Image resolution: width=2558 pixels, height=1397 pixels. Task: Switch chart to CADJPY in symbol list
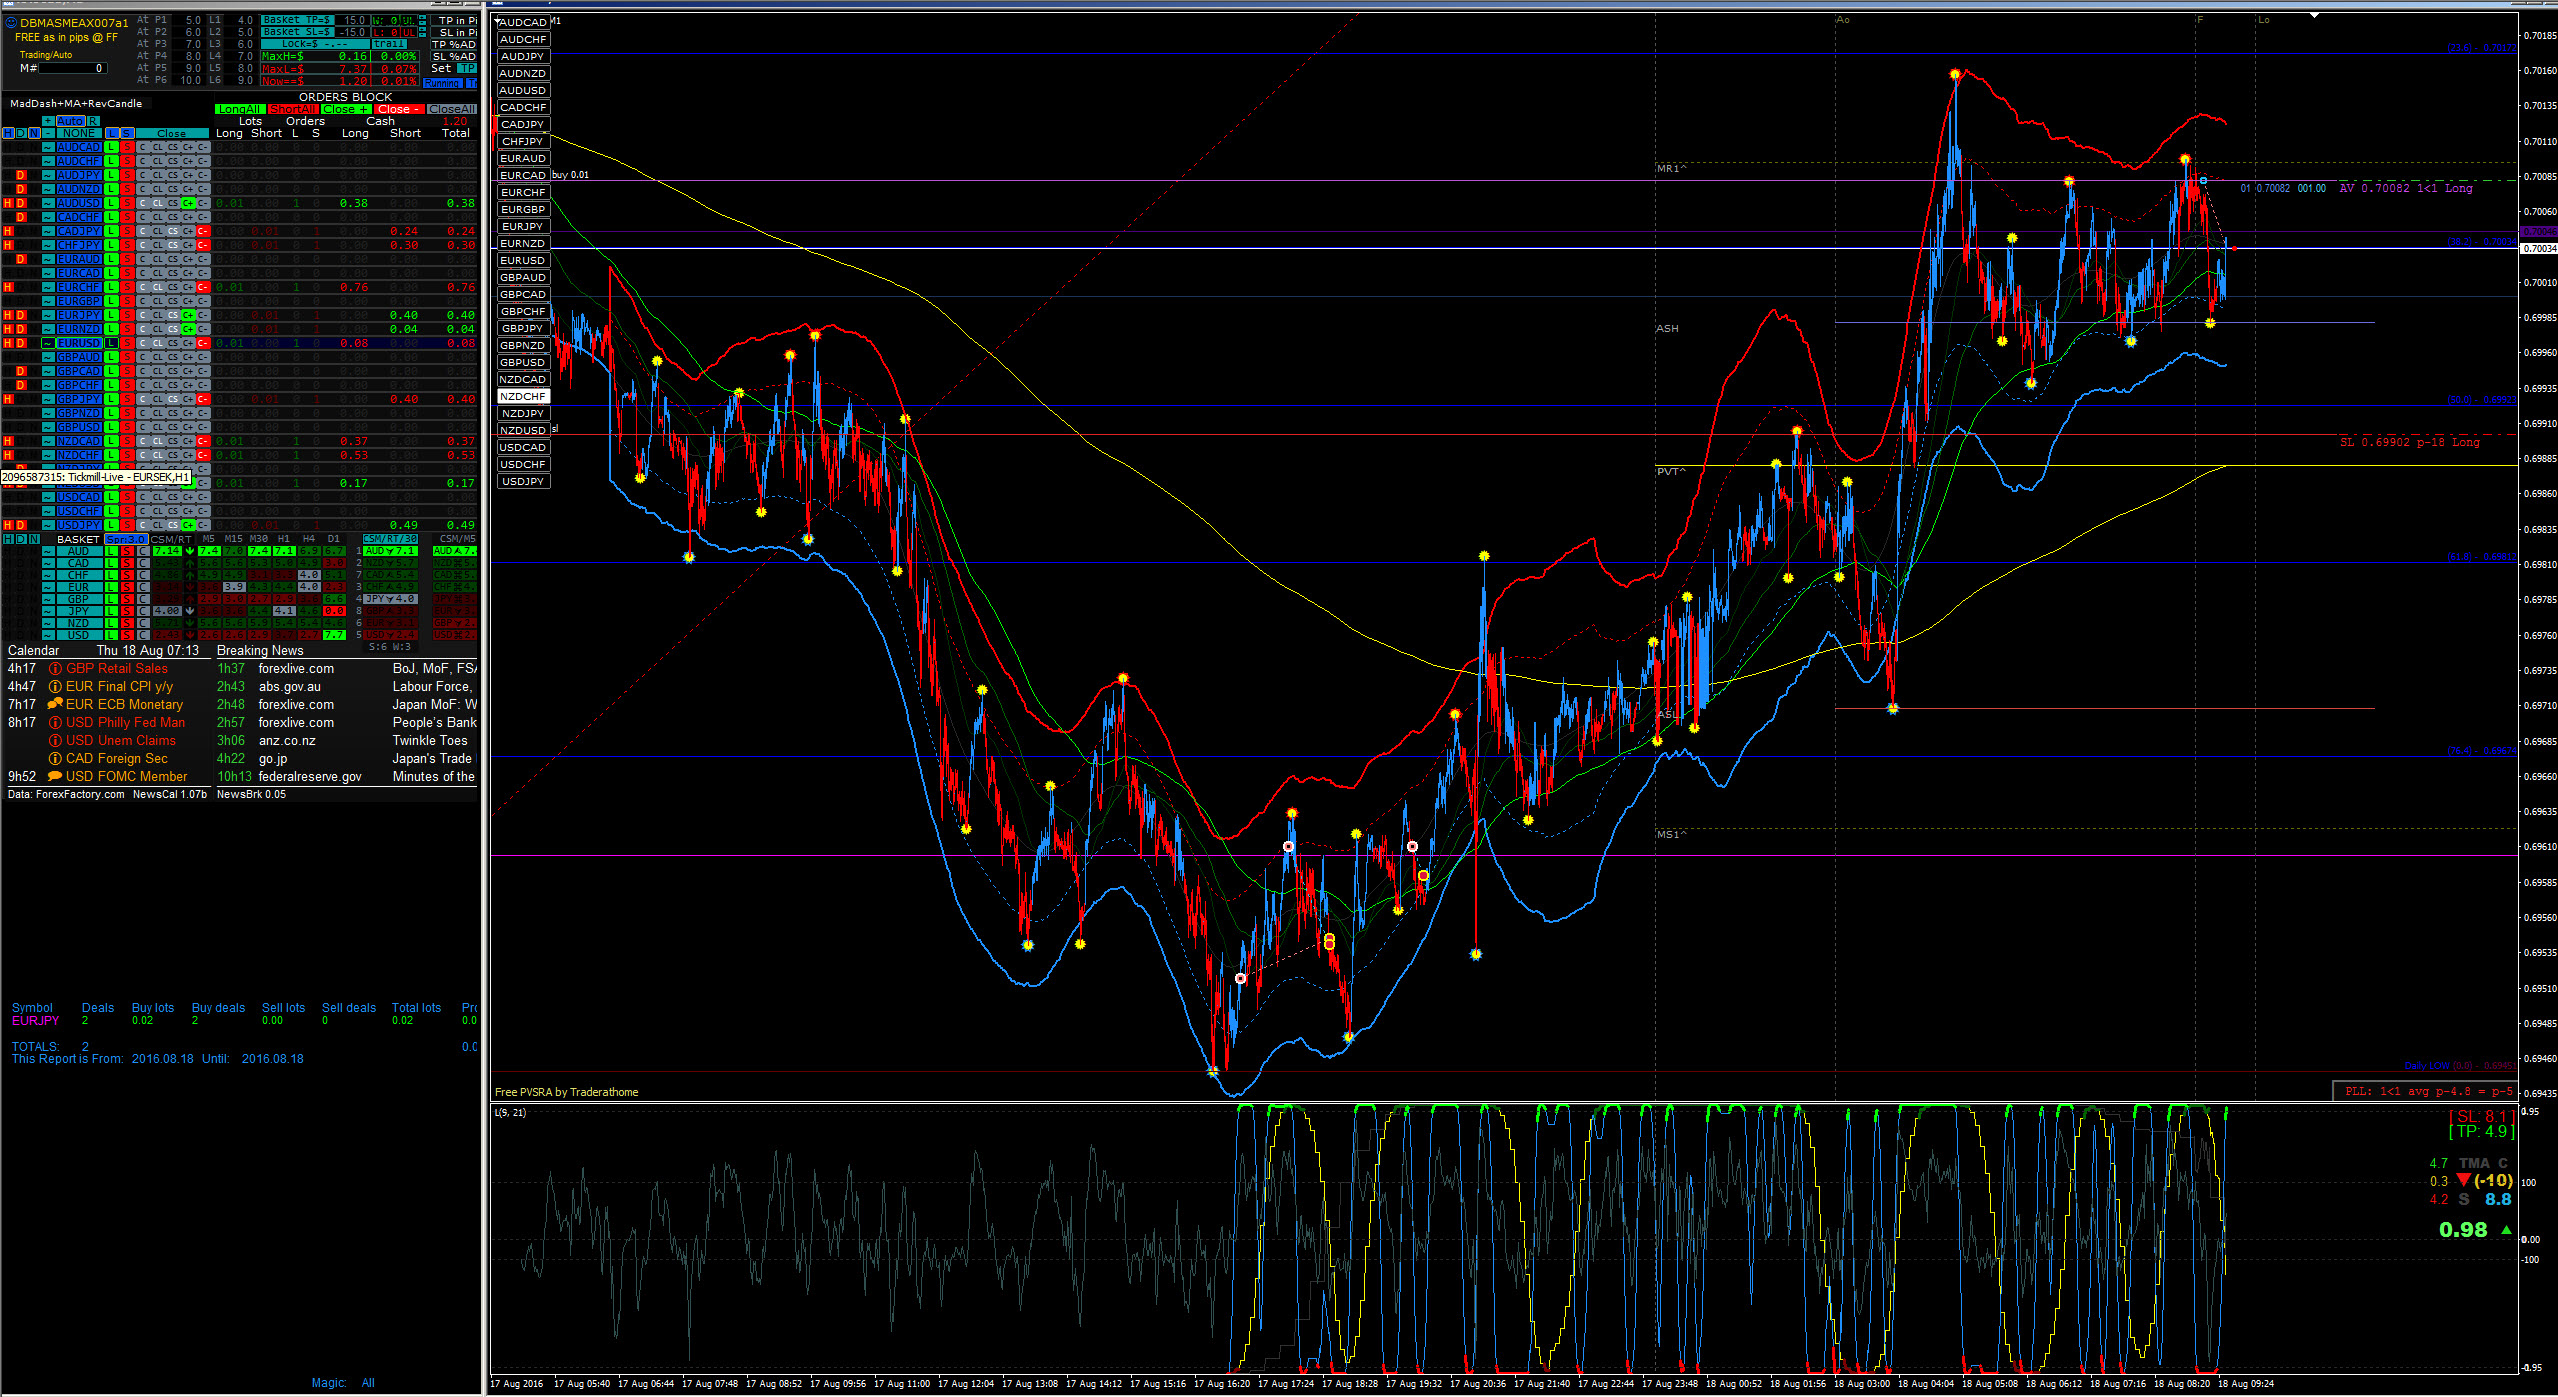click(523, 124)
